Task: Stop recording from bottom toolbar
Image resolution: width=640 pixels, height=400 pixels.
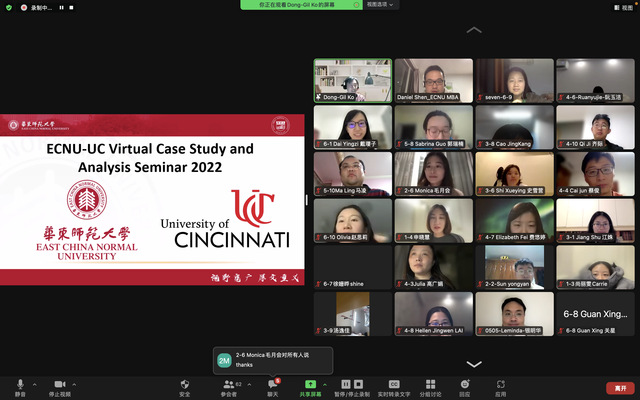Action: coord(358,384)
